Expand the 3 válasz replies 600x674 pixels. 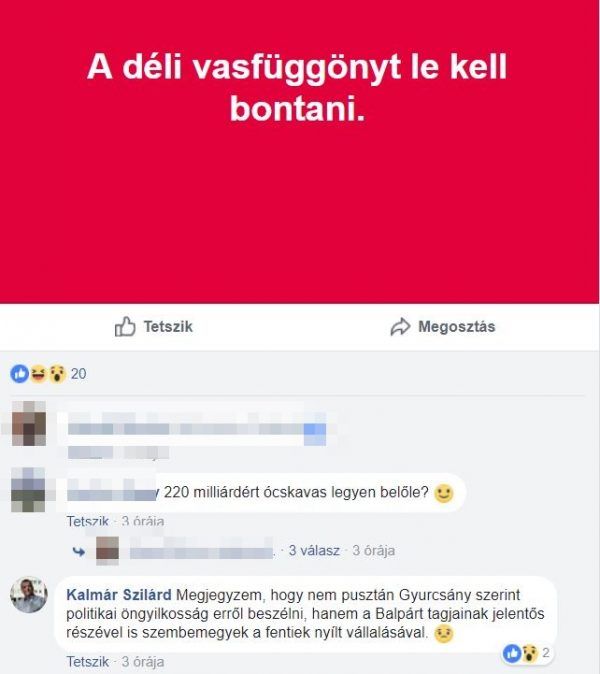(x=314, y=551)
